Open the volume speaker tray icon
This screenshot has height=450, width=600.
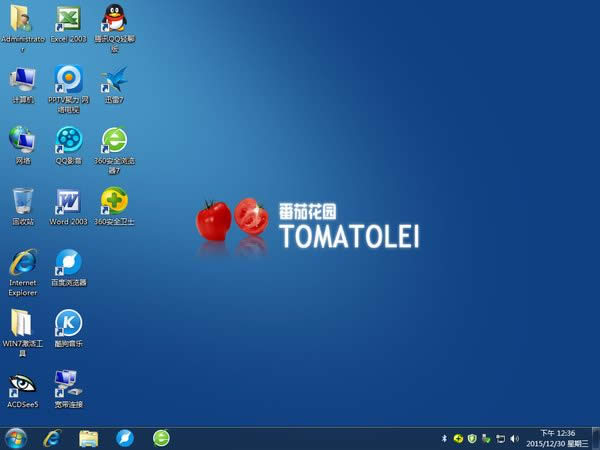pos(514,438)
